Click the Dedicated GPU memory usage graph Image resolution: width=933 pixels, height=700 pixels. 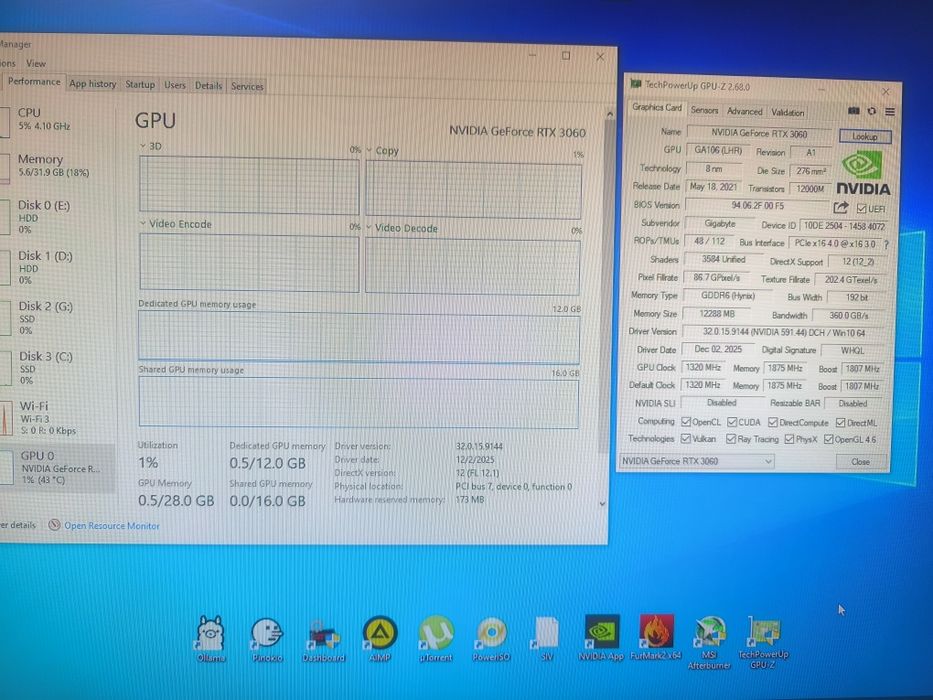tap(359, 338)
